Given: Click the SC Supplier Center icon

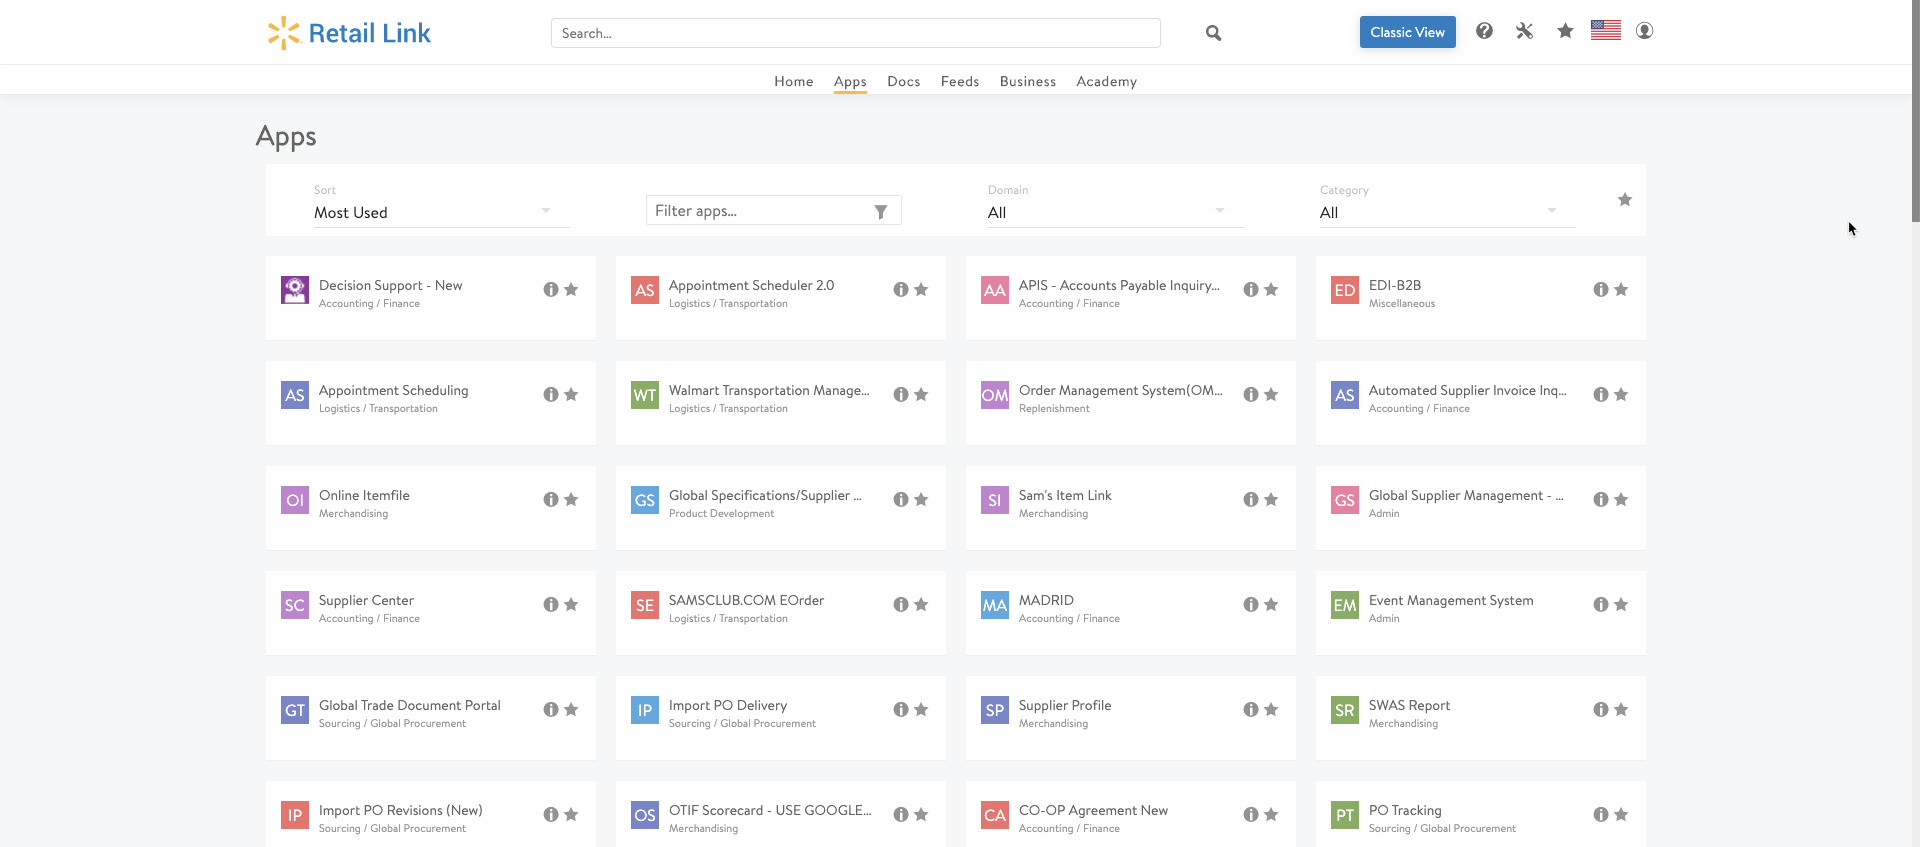Looking at the screenshot, I should point(295,605).
